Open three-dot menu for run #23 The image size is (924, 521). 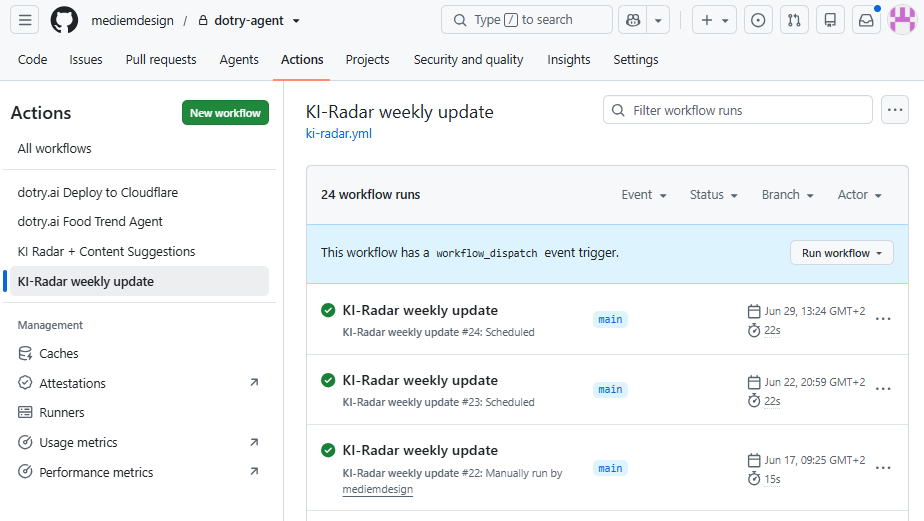tap(883, 389)
